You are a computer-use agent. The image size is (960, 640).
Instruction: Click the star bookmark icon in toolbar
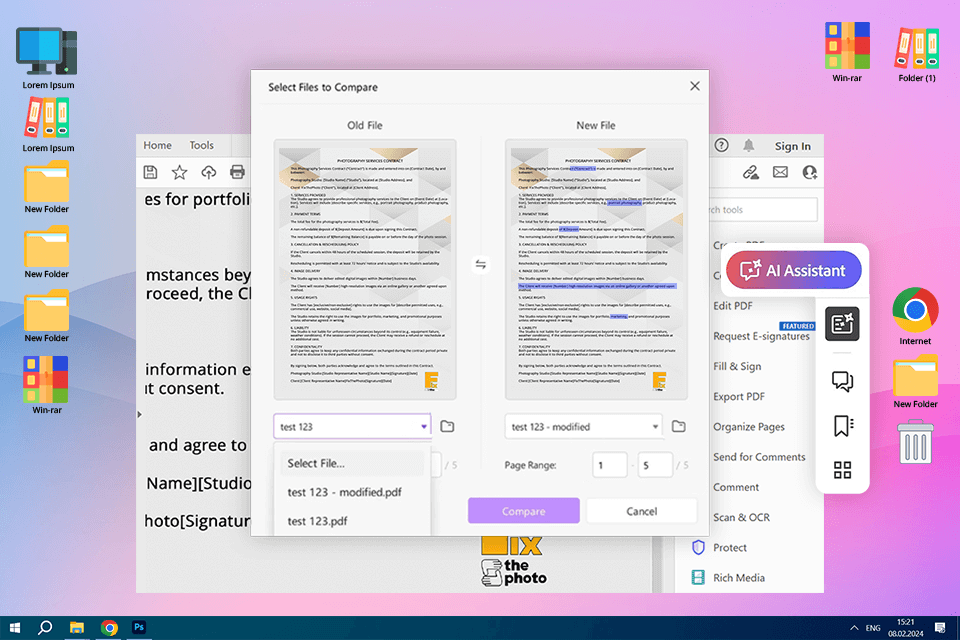click(179, 172)
